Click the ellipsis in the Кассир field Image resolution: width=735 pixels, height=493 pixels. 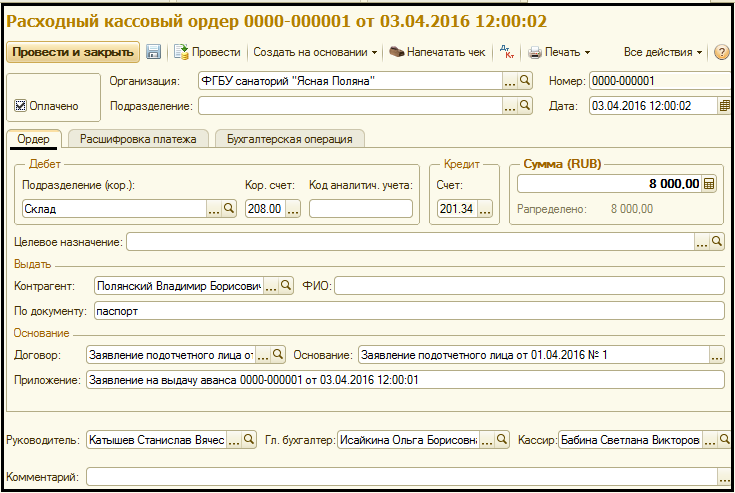(x=710, y=440)
